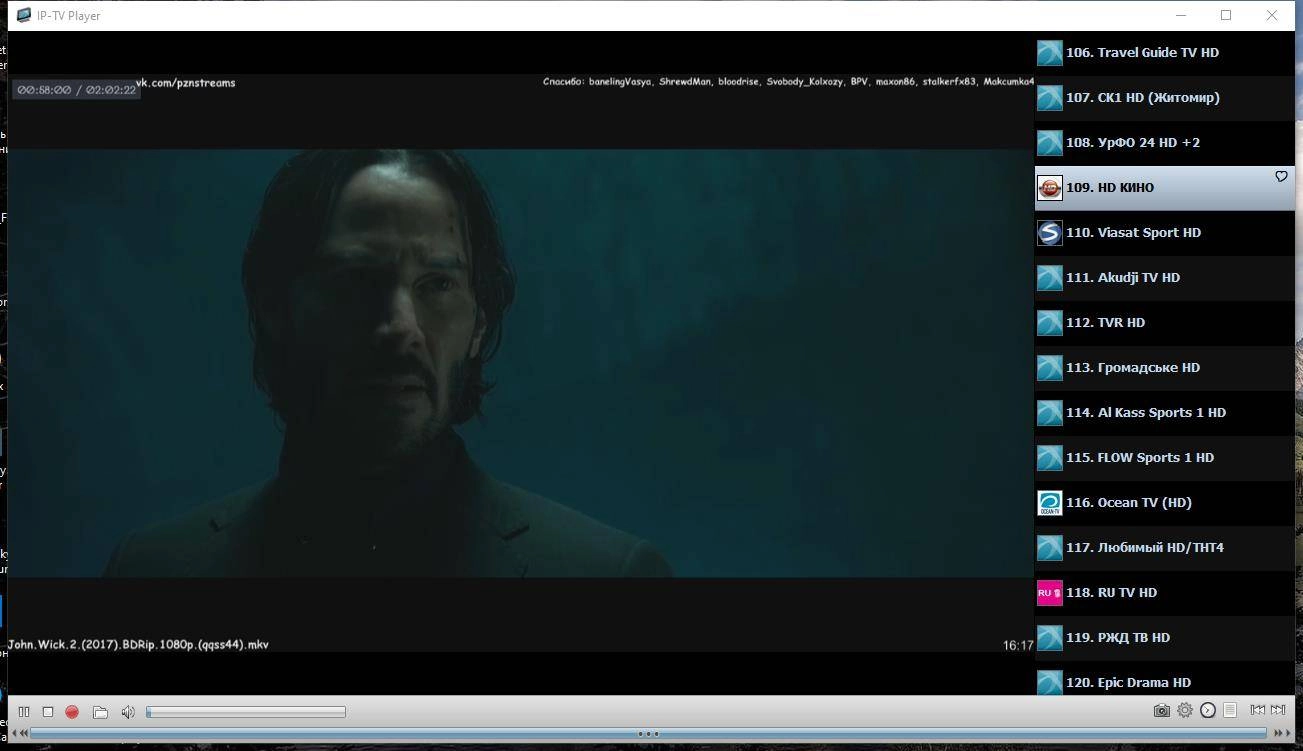Select channel 108. УрФО 24 HD +2

1164,143
